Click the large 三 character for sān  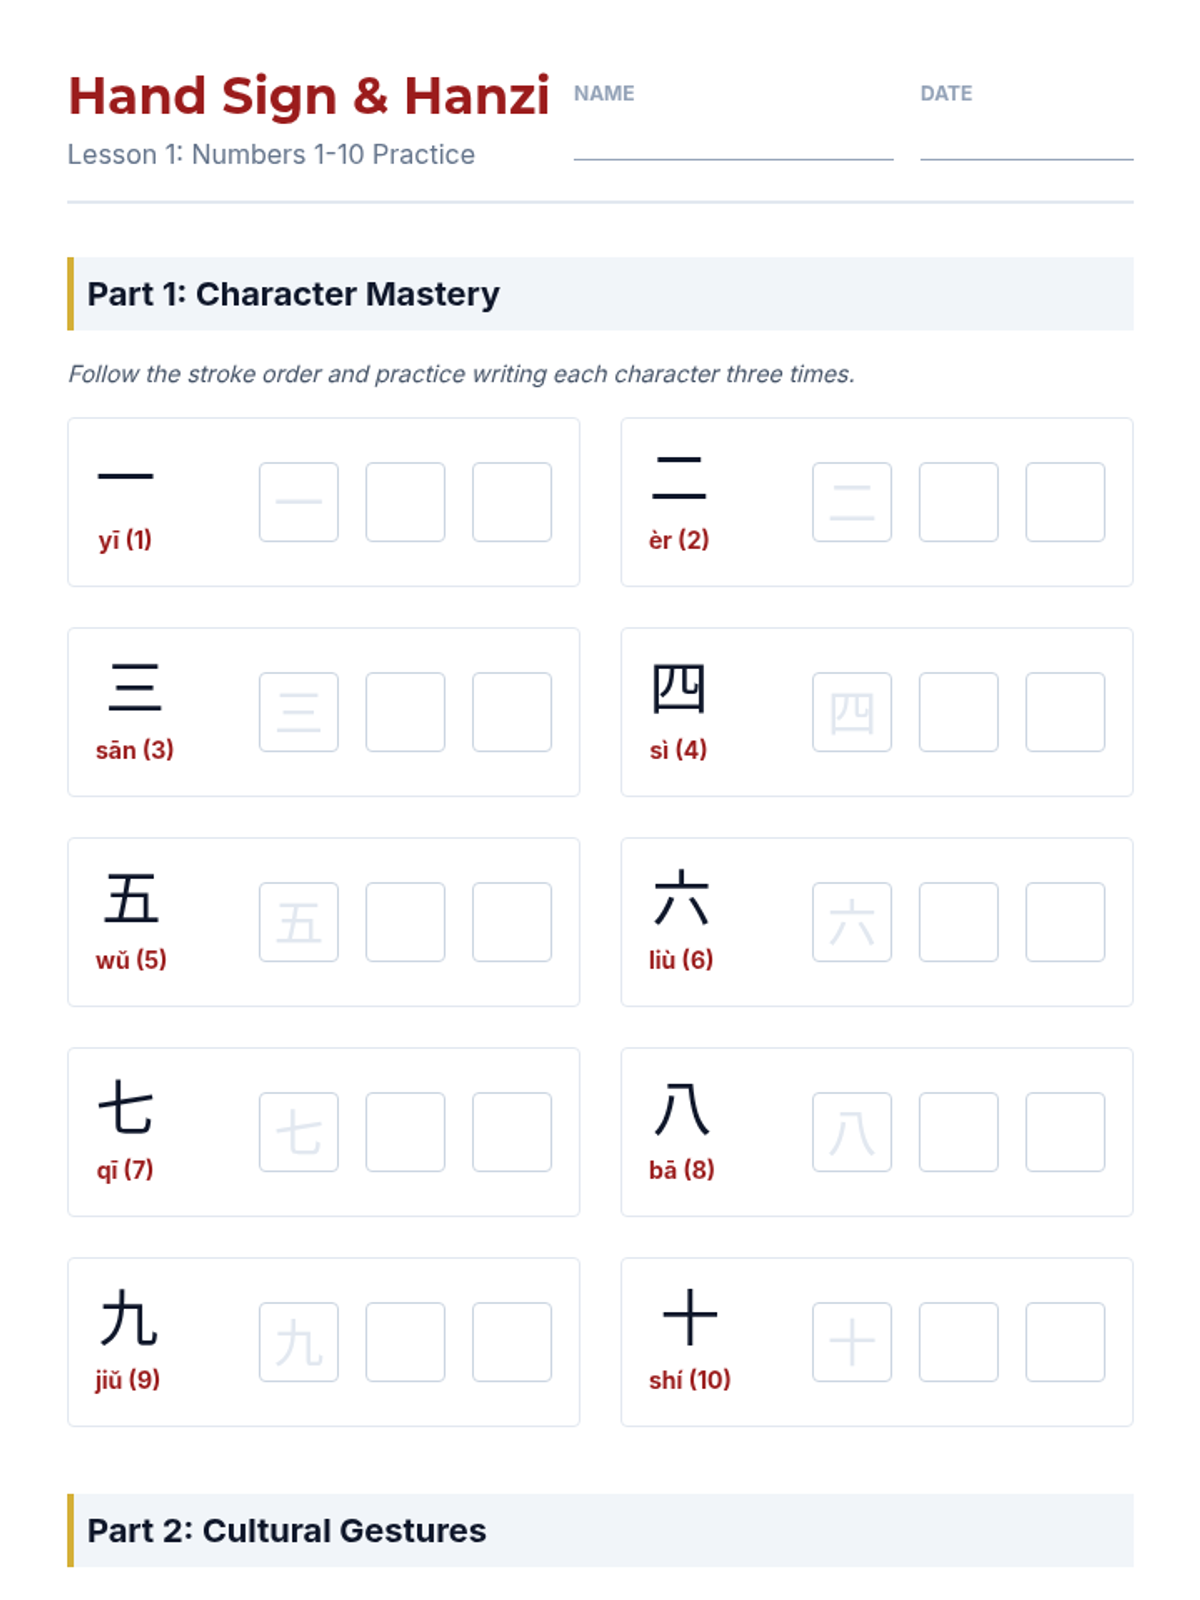pos(134,687)
